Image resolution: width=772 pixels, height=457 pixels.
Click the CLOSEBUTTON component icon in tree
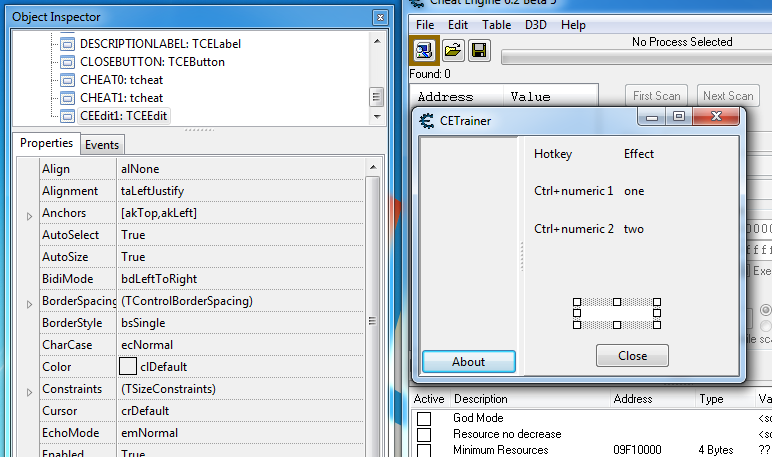pos(67,62)
